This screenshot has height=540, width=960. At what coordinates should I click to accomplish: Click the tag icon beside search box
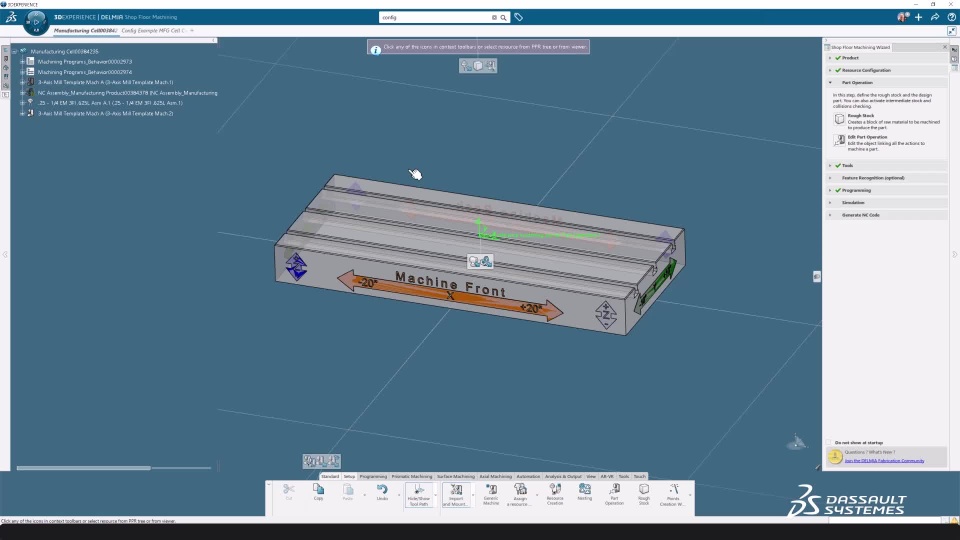click(519, 17)
